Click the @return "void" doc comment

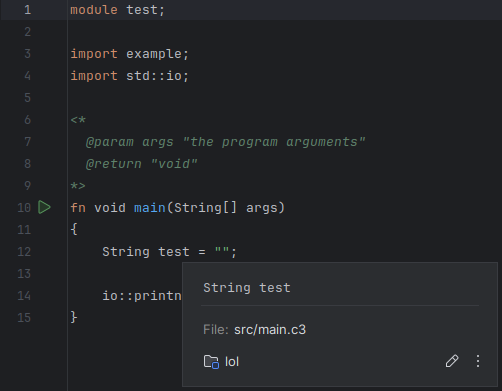pyautogui.click(x=141, y=164)
